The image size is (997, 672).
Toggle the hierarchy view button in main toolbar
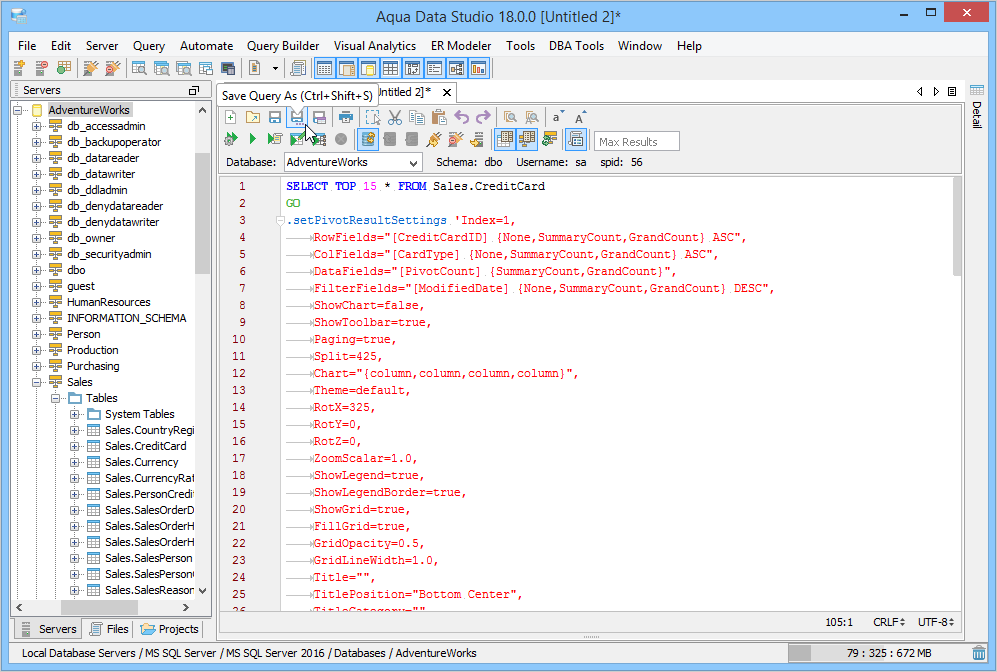coord(457,68)
